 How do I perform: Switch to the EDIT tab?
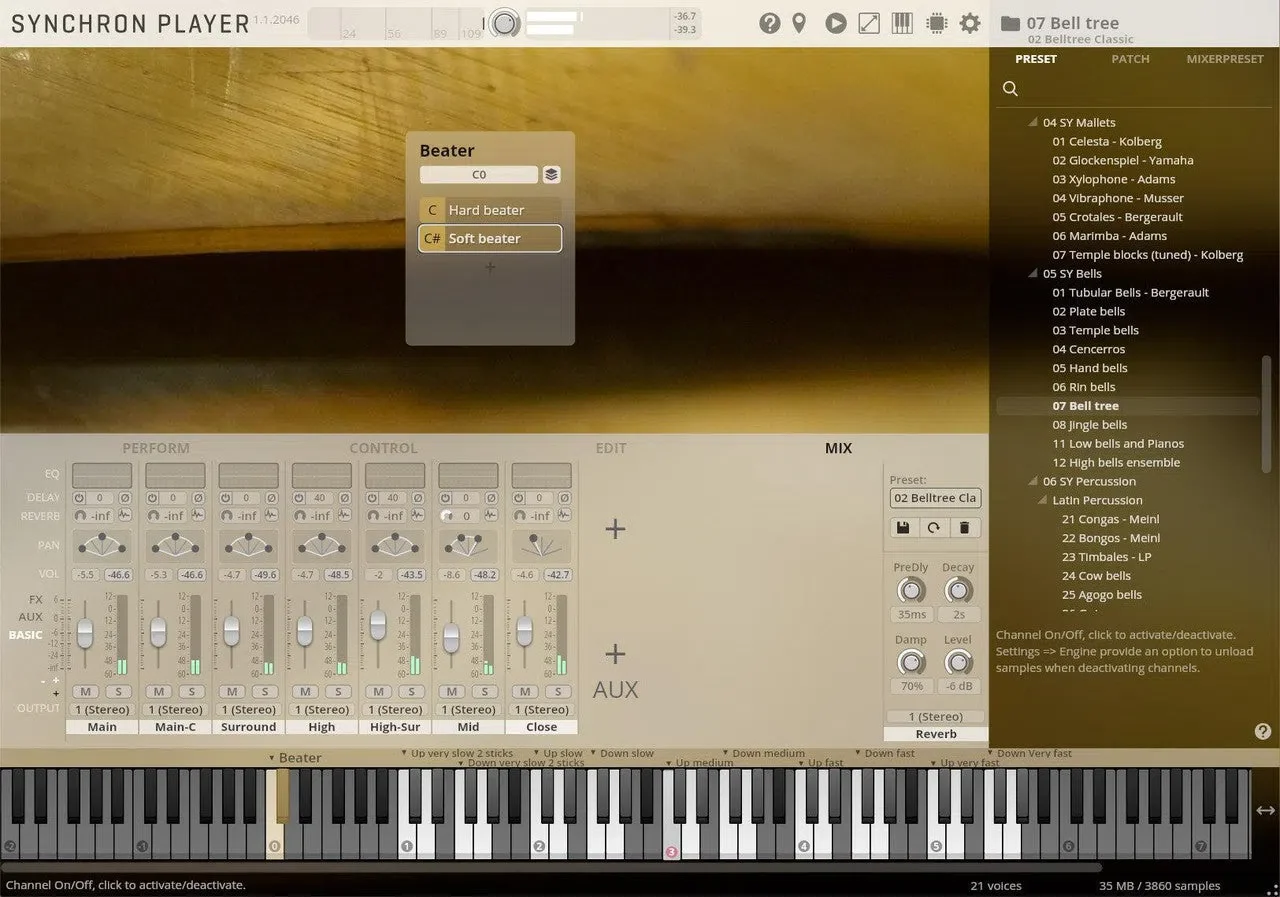(x=611, y=448)
